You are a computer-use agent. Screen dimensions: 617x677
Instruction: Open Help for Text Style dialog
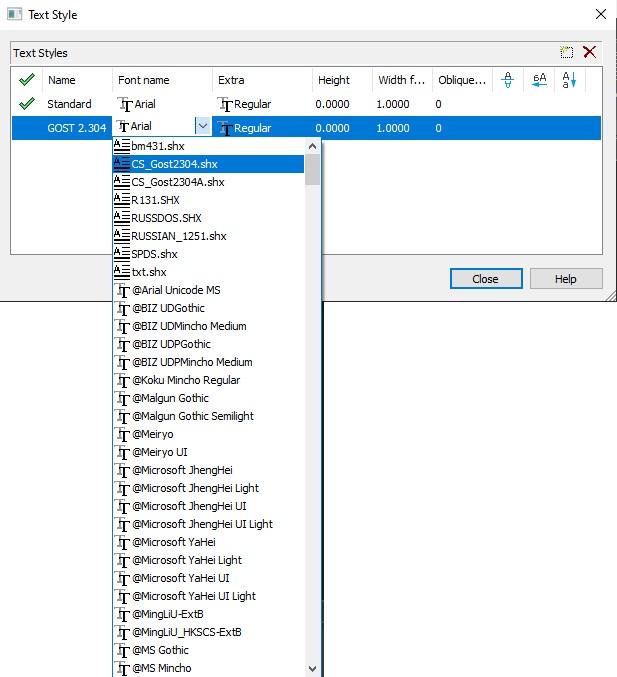(565, 279)
